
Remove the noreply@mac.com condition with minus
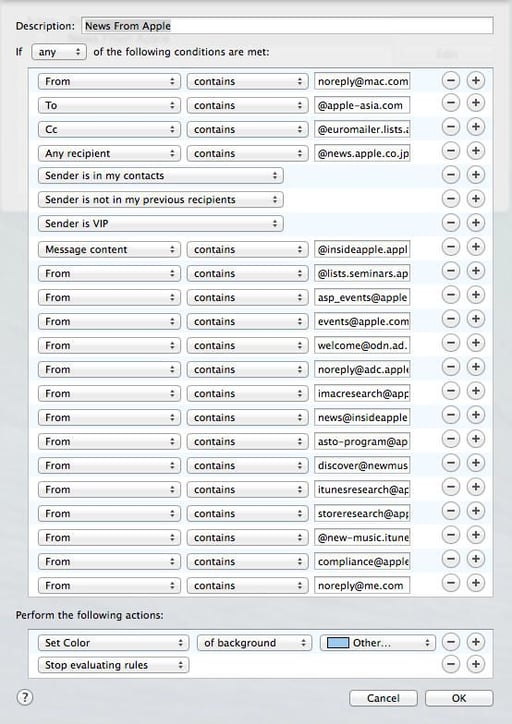[451, 81]
